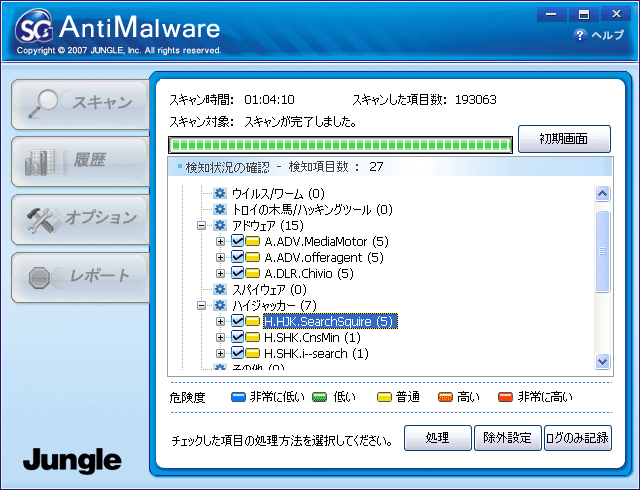Select A.ADV.MediaMotor (5) text
640x490 pixels.
[327, 241]
